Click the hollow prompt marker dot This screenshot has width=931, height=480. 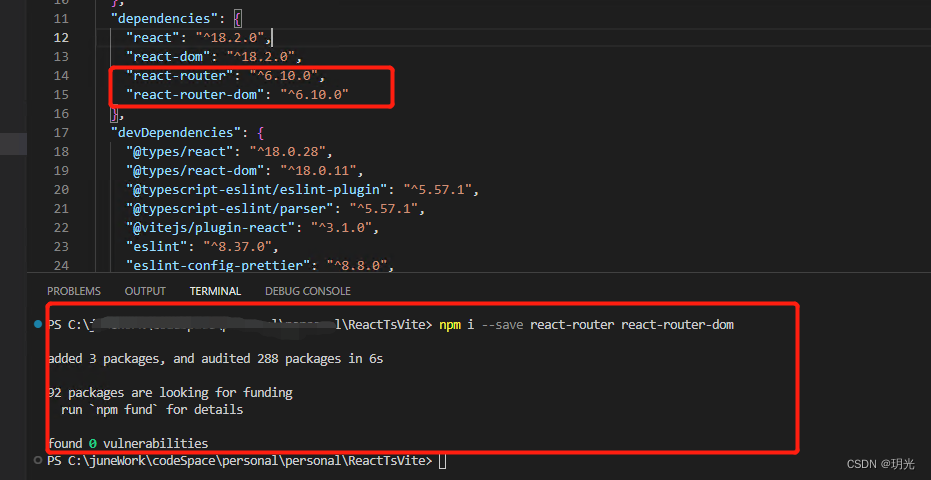(38, 460)
